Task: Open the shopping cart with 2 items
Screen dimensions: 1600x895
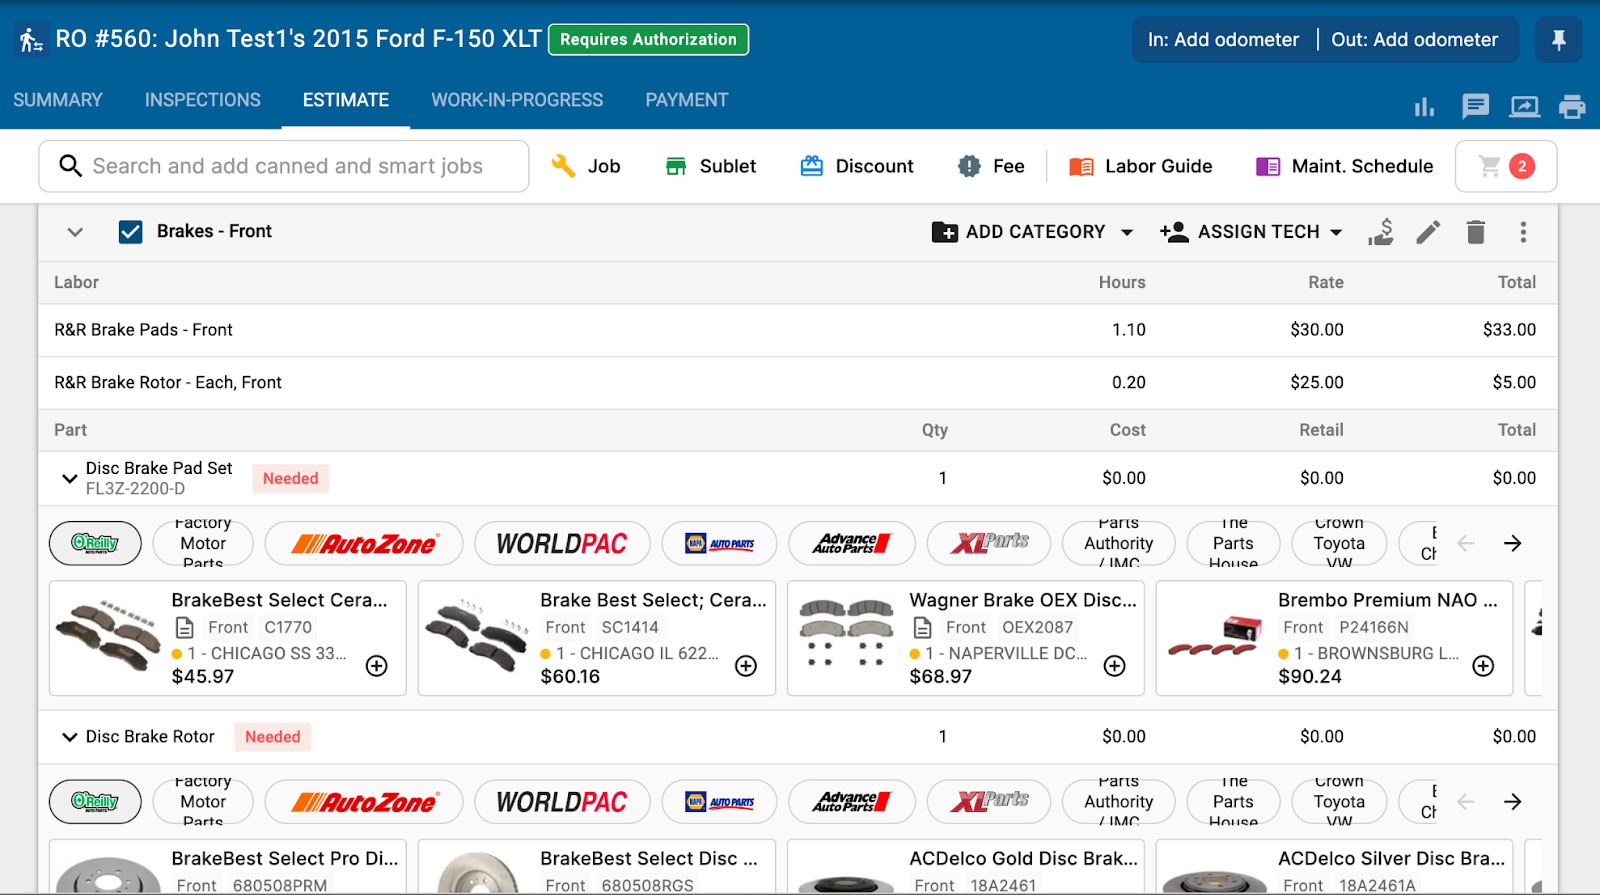Action: (1505, 166)
